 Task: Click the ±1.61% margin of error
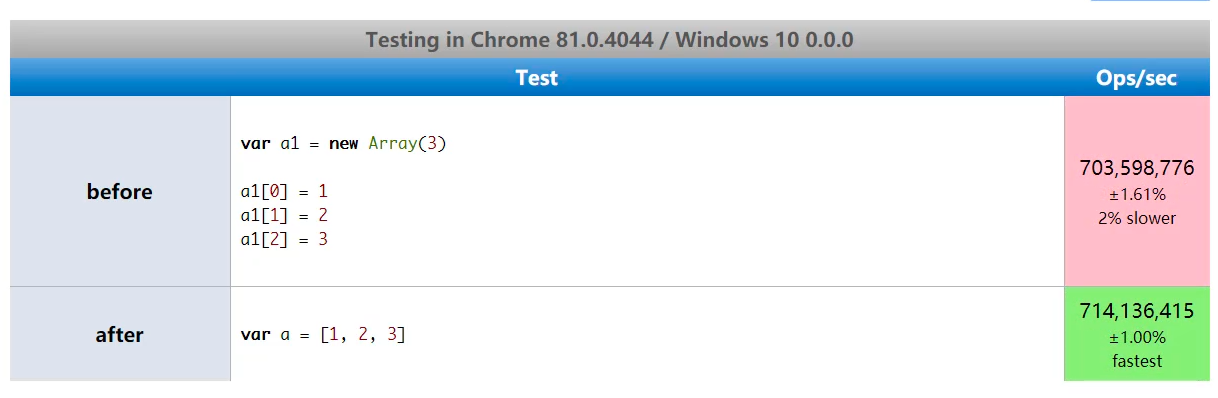1136,195
